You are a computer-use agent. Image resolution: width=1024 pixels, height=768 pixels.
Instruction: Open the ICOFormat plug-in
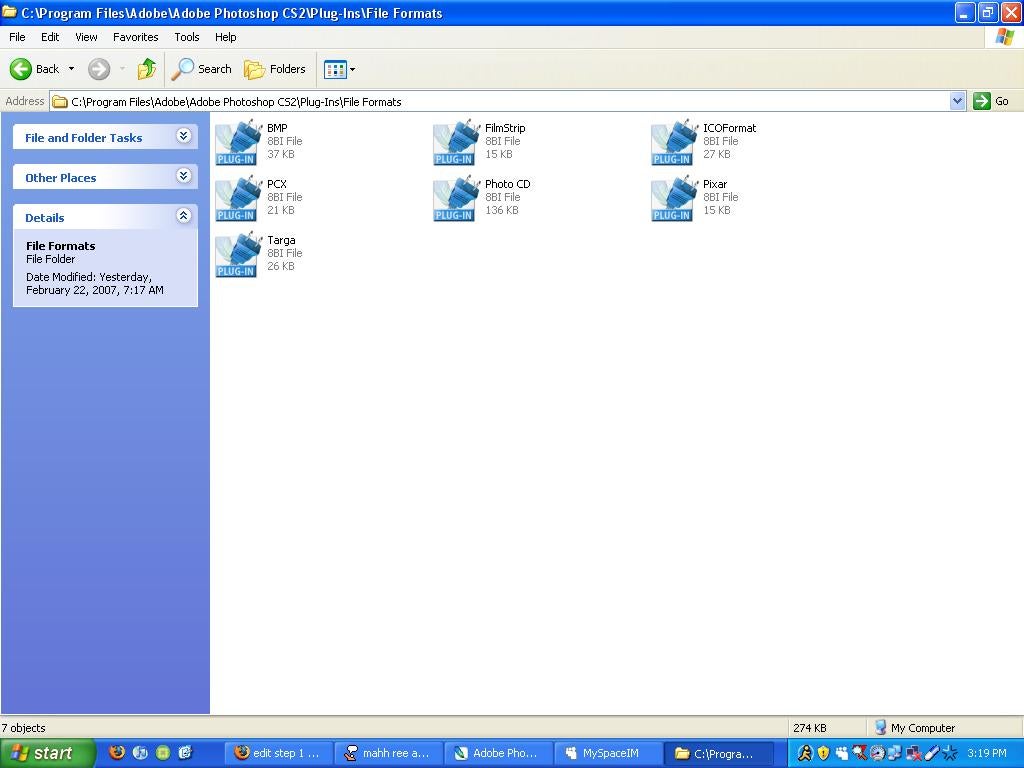[673, 140]
